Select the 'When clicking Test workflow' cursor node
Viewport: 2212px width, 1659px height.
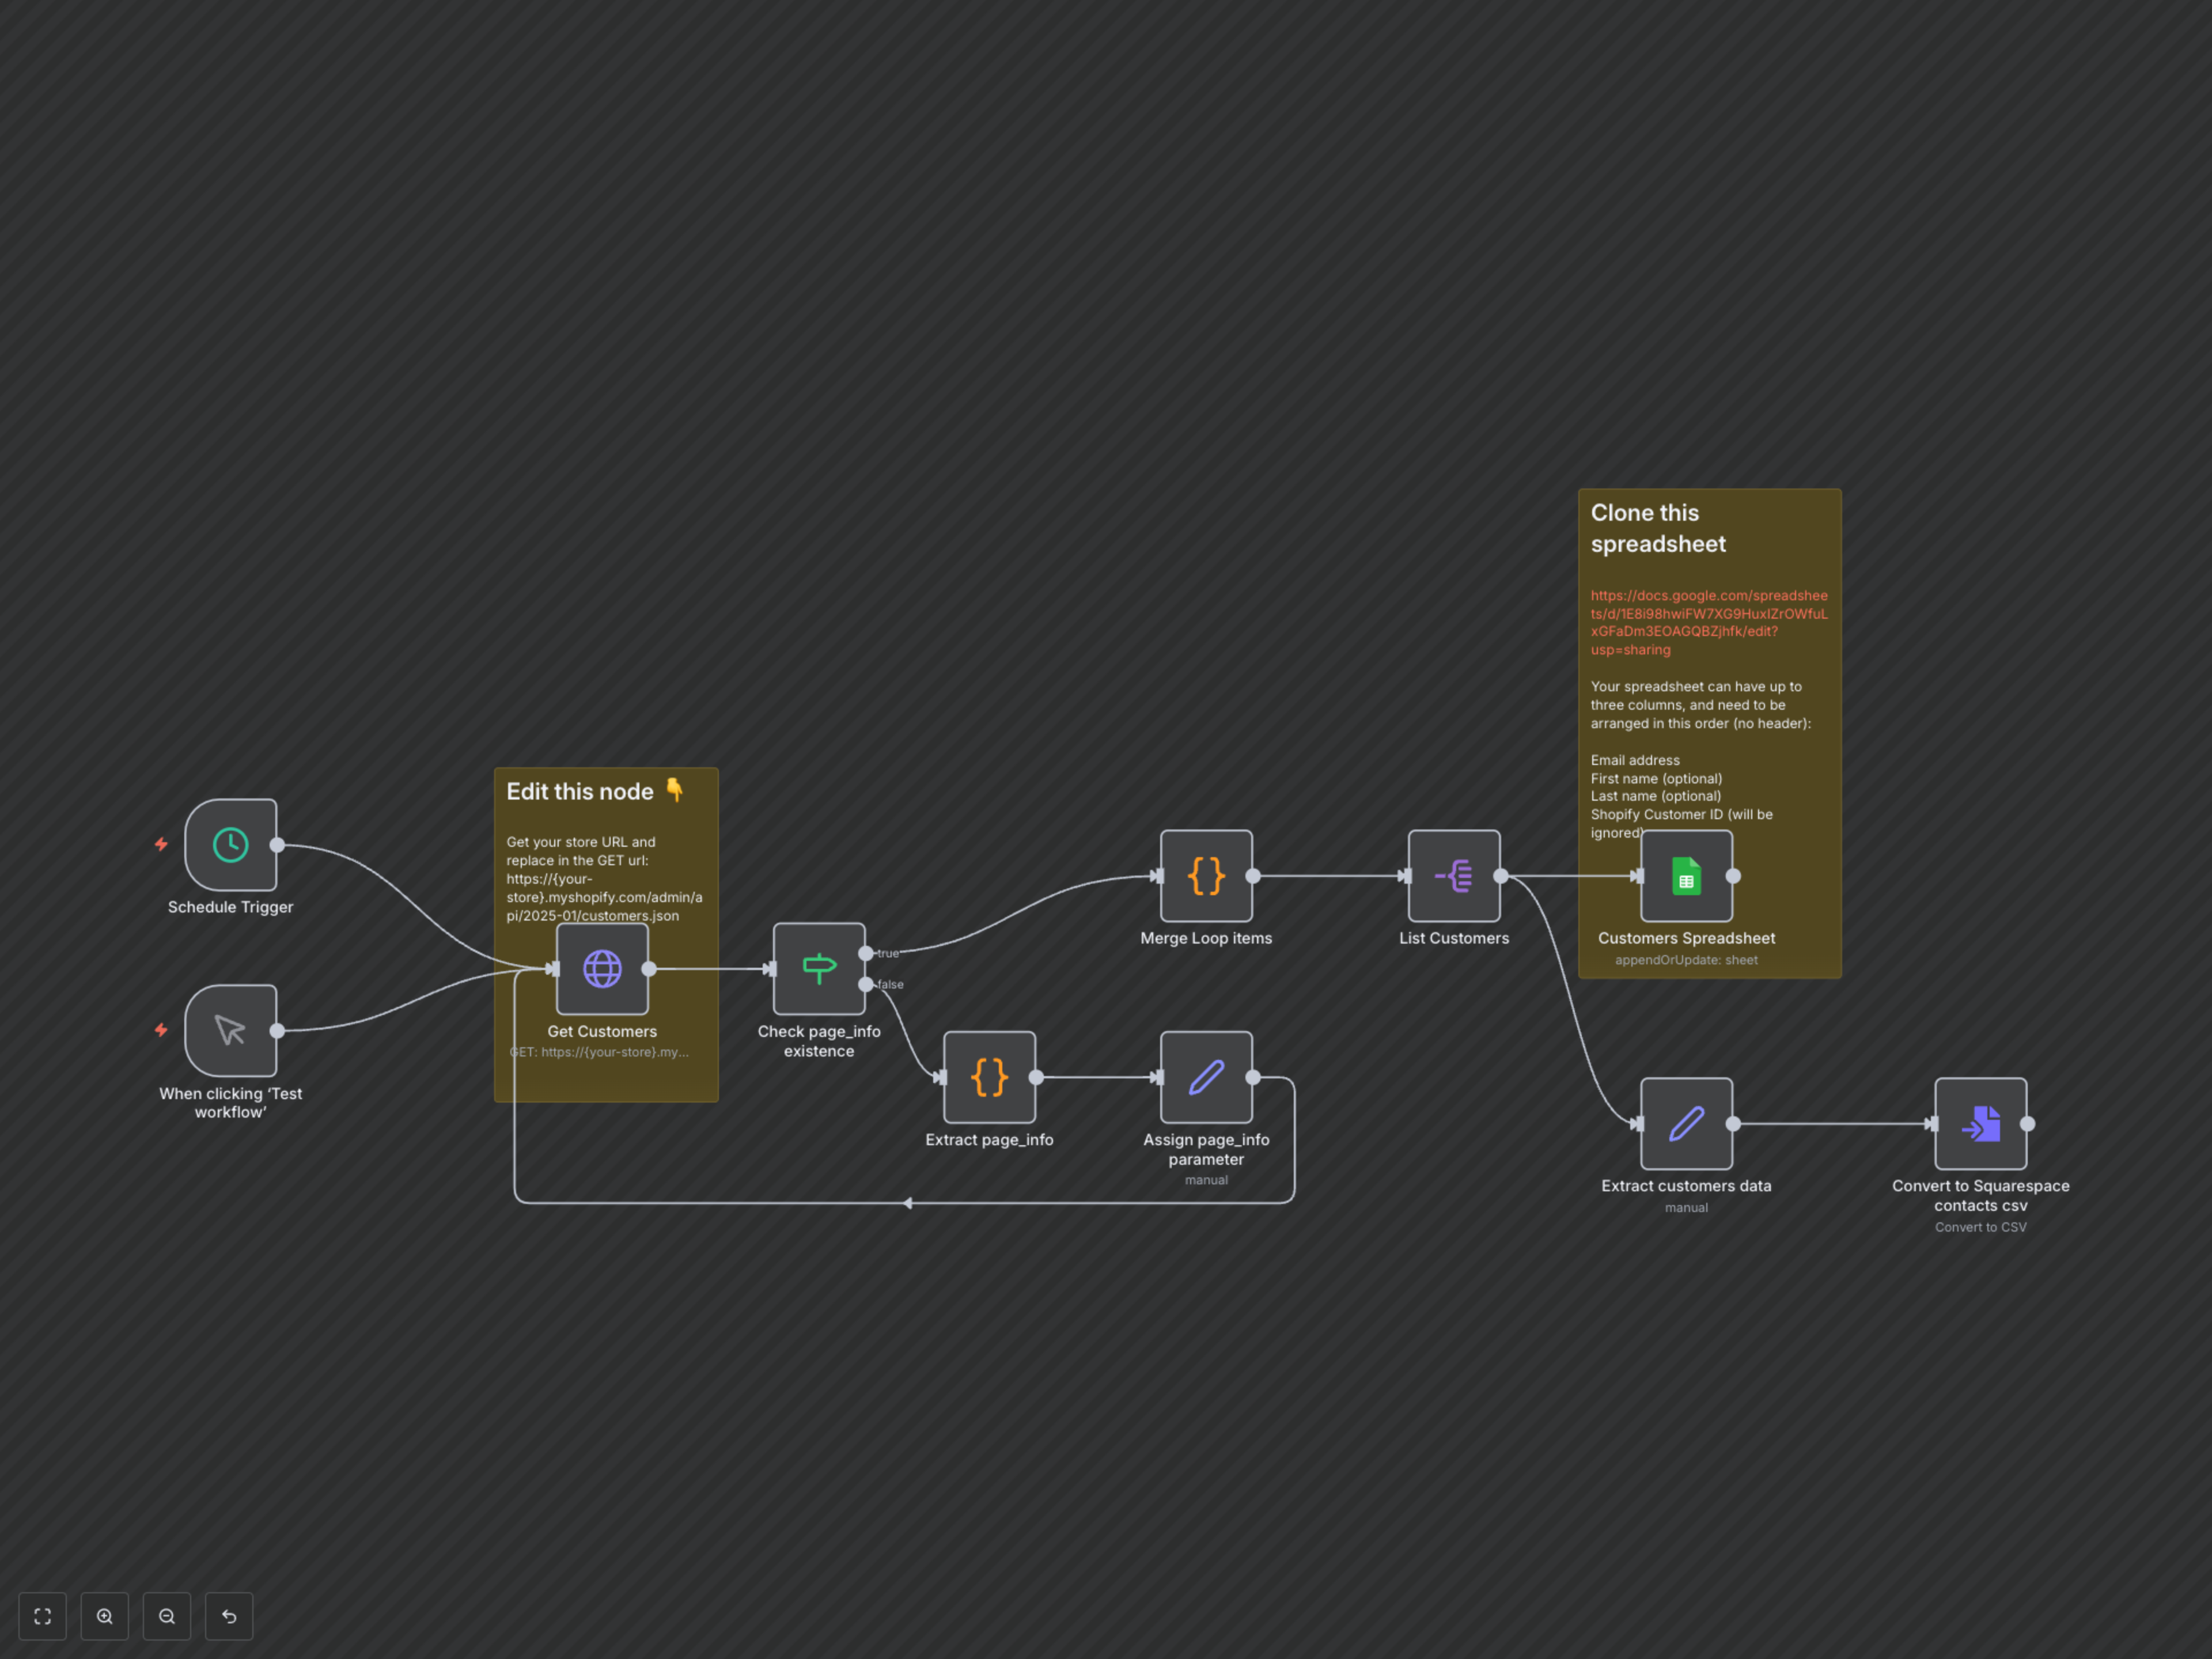tap(230, 1030)
